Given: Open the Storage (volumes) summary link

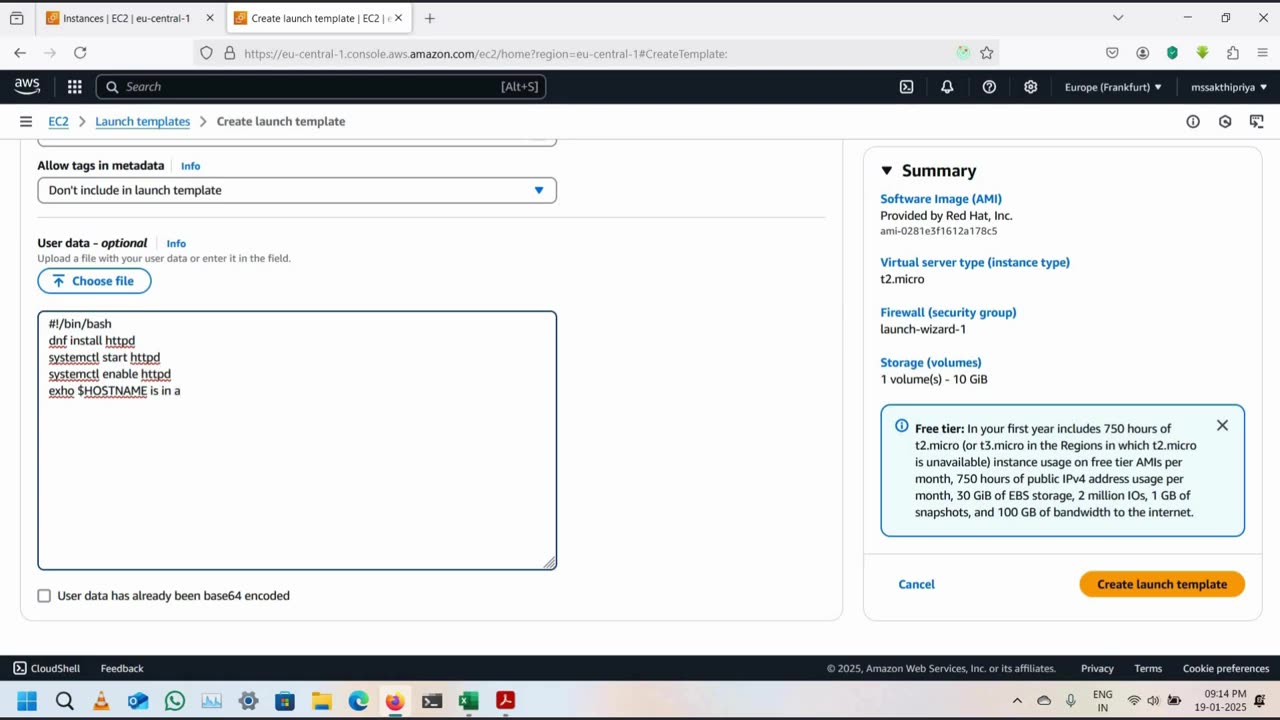Looking at the screenshot, I should tap(931, 362).
